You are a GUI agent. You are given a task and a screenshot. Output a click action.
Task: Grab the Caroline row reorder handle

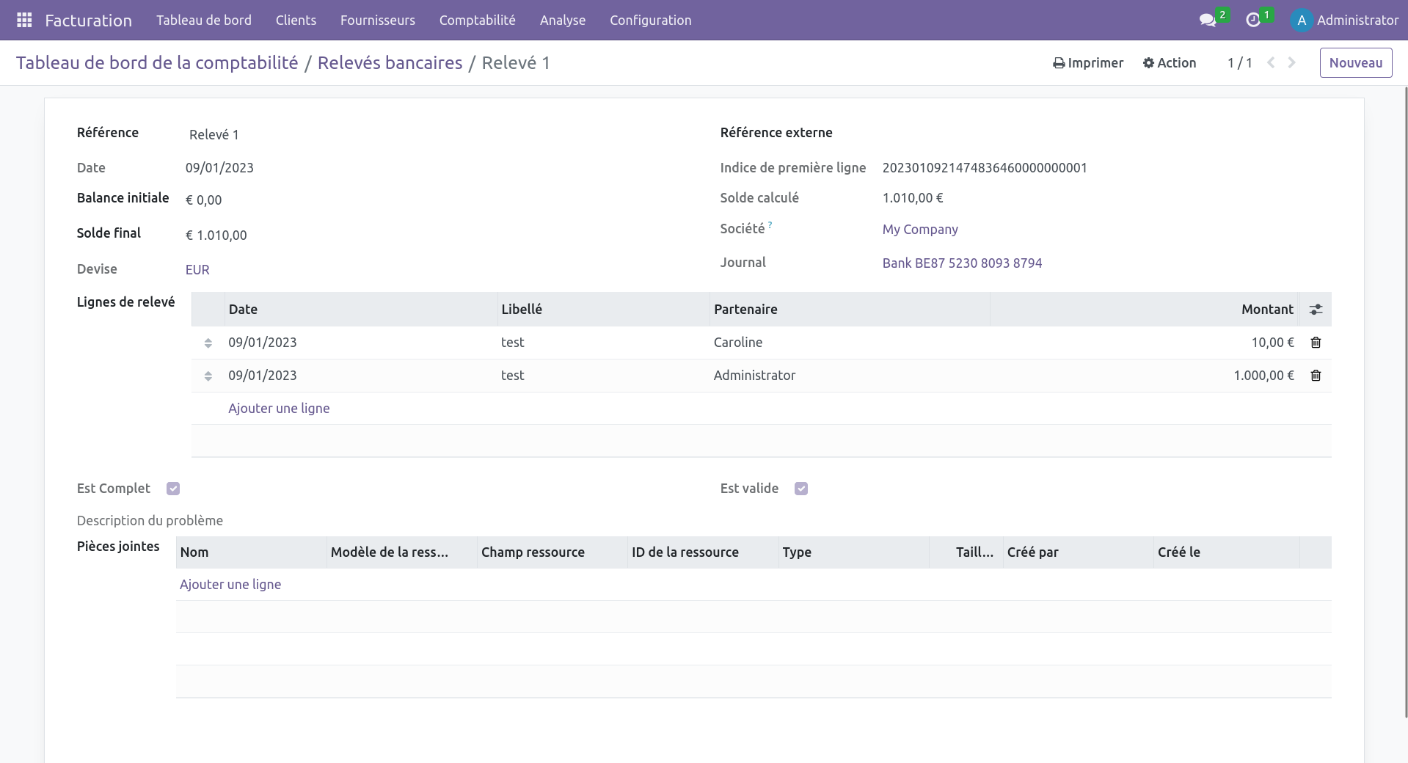pos(208,343)
